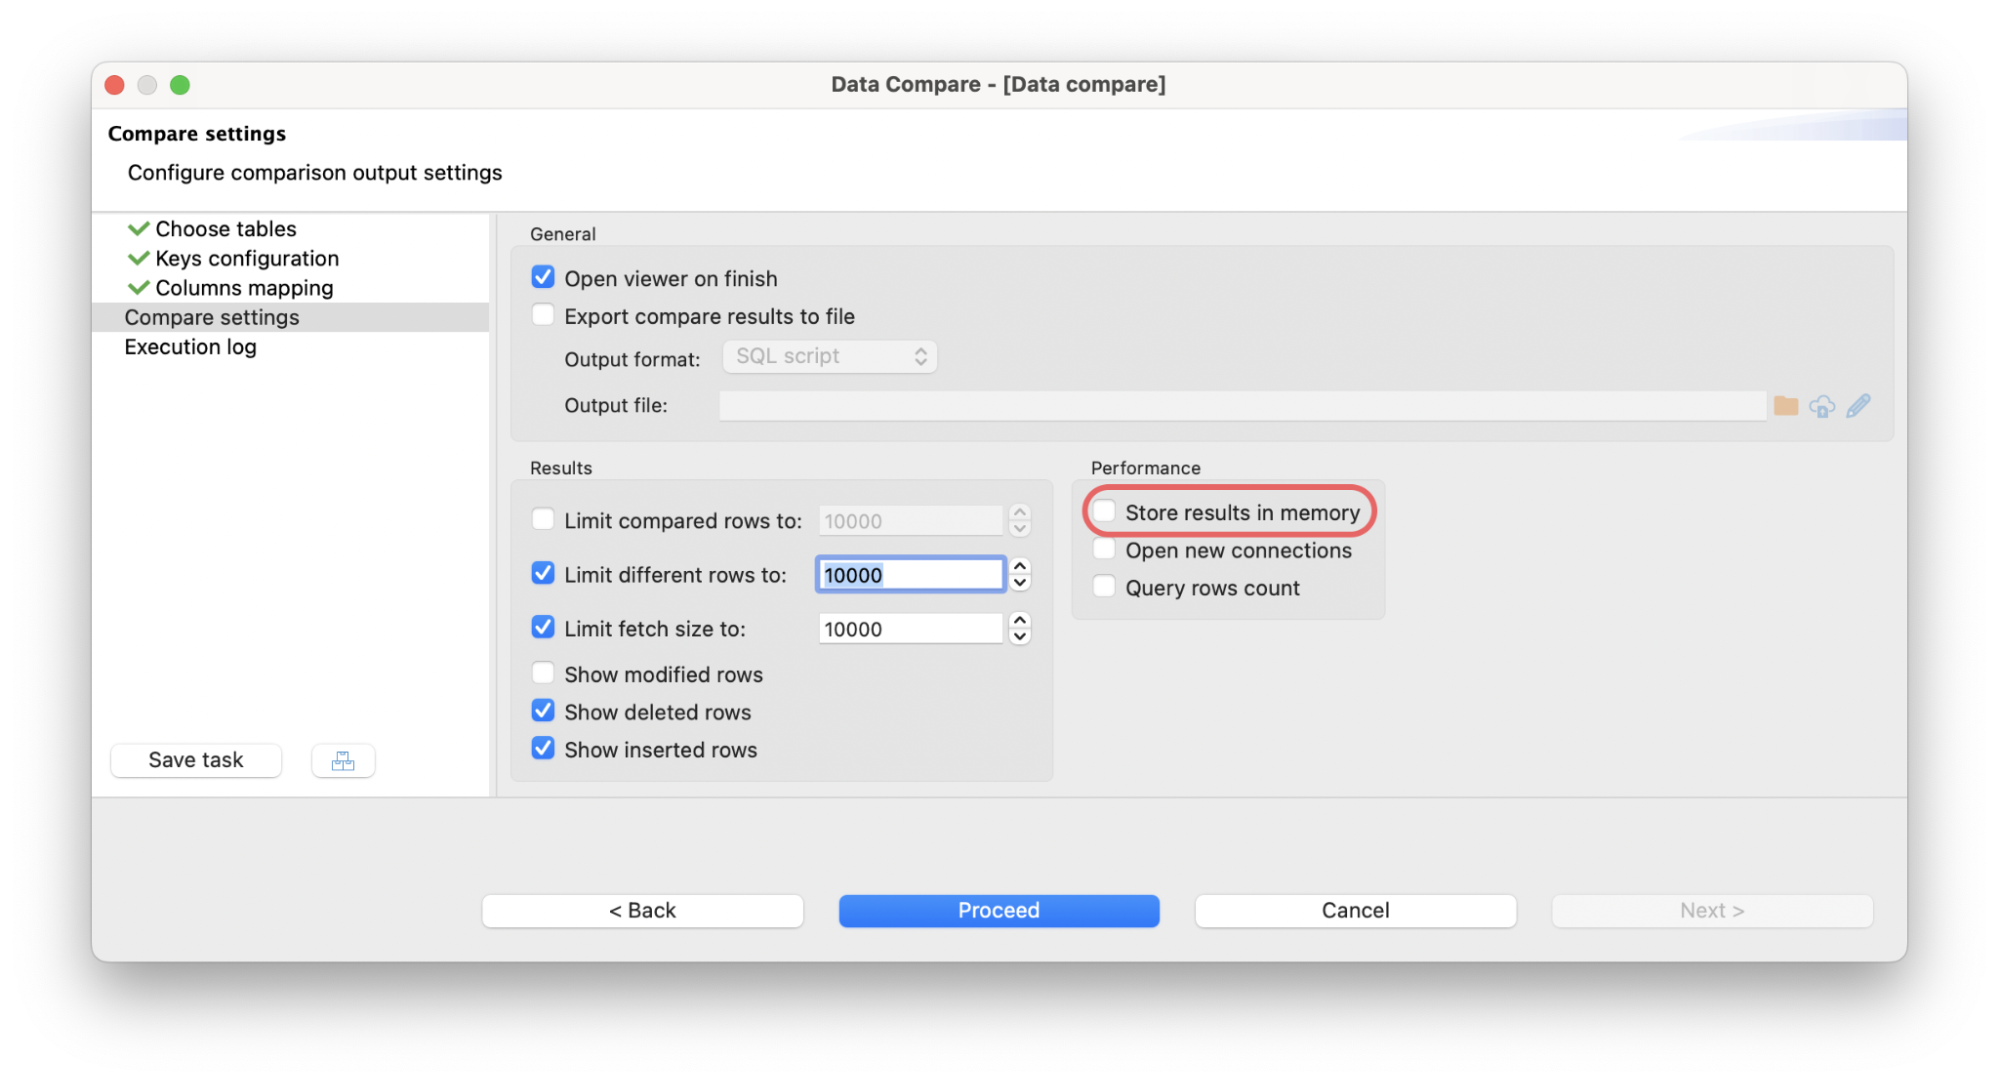Uncheck Open viewer on finish

tap(543, 277)
